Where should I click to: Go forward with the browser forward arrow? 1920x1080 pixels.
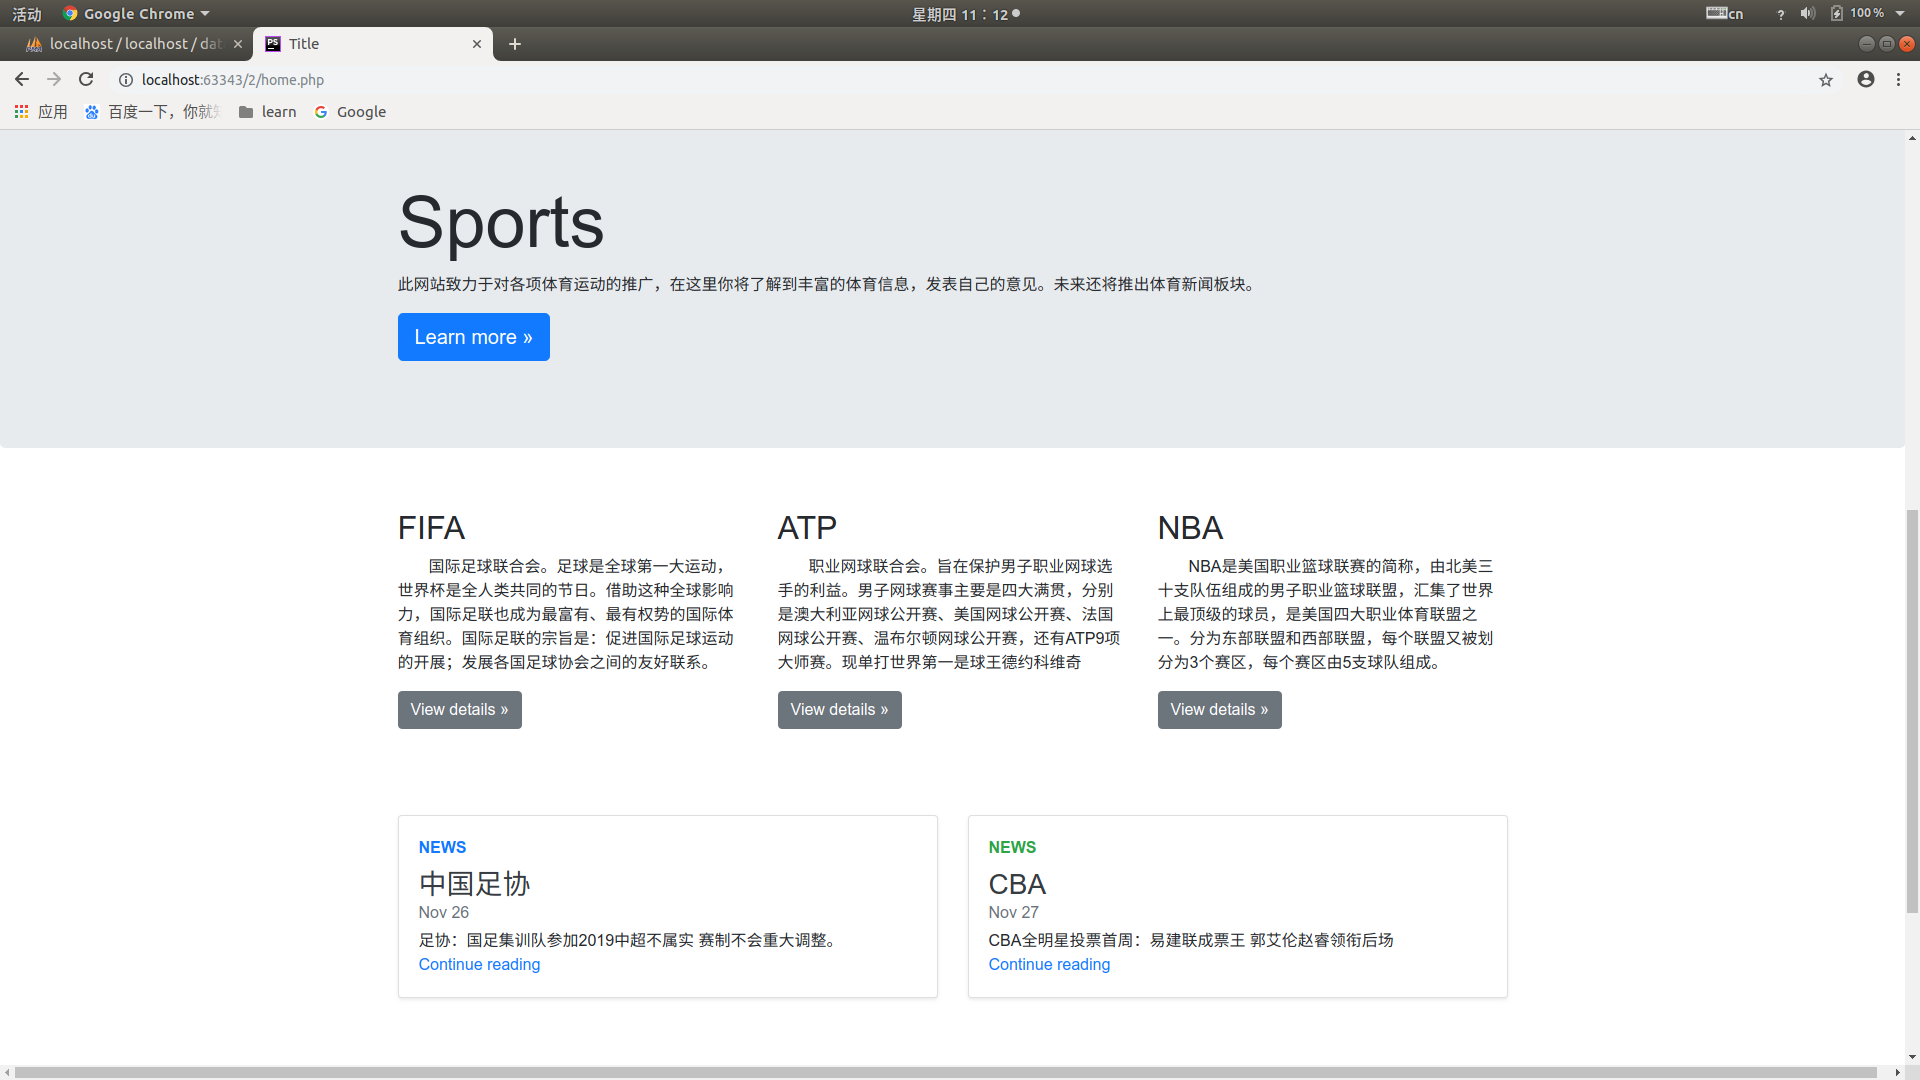(x=54, y=79)
